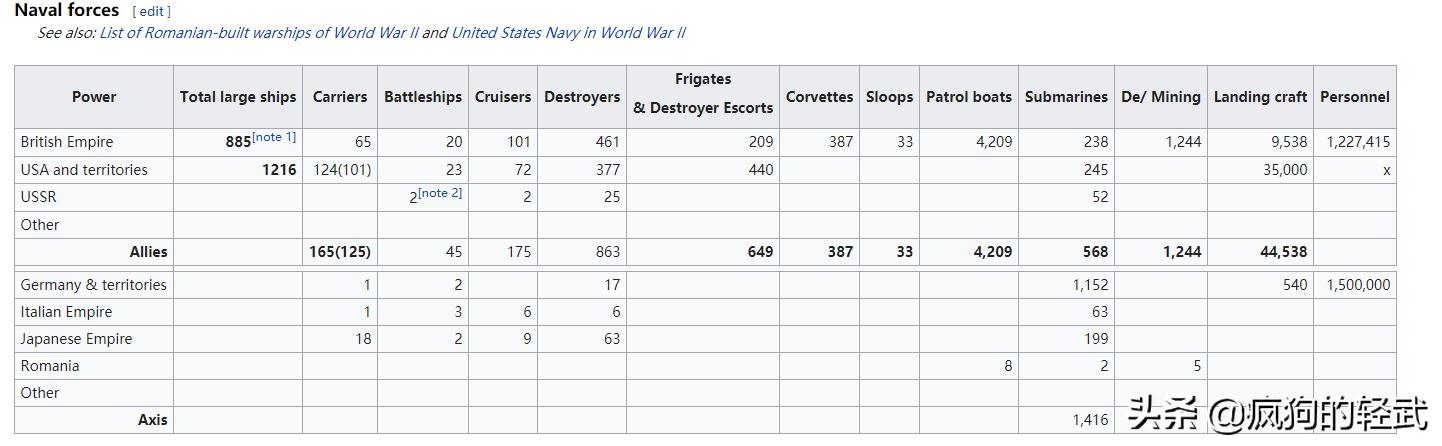Click Allies landing craft total 44,538
Viewport: 1442px width, 446px height.
(x=1284, y=252)
